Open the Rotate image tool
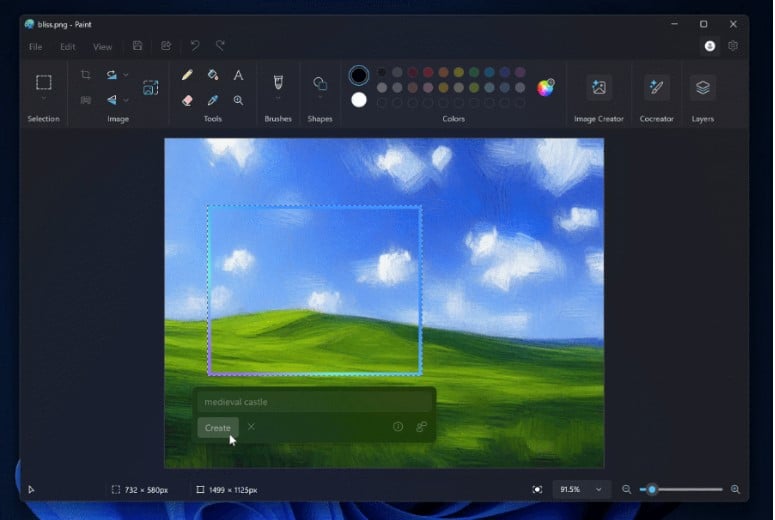775x520 pixels. [112, 75]
